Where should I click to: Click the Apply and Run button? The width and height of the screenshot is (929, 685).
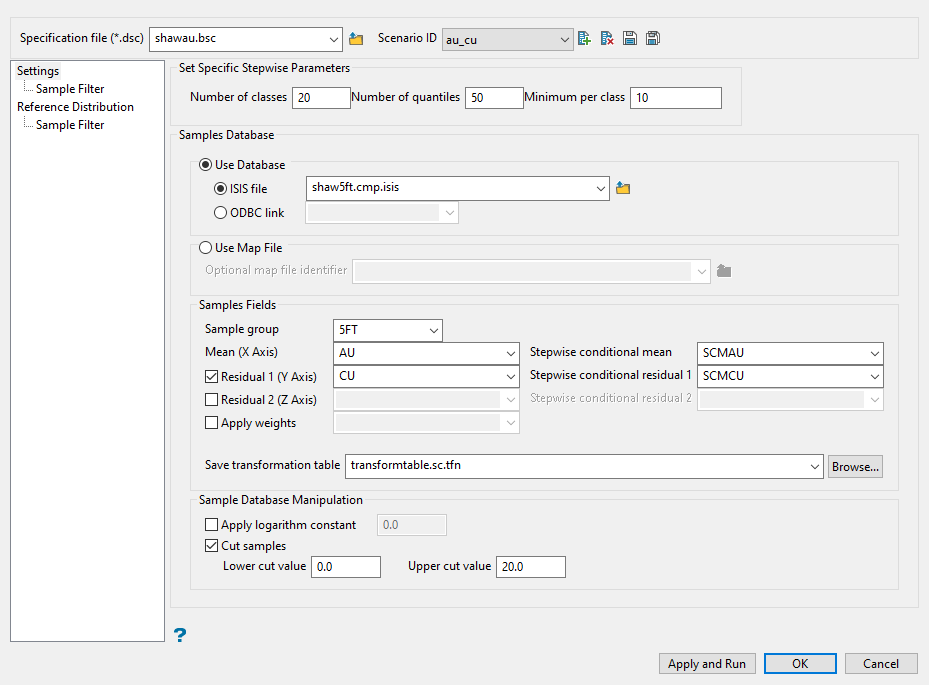(x=707, y=664)
